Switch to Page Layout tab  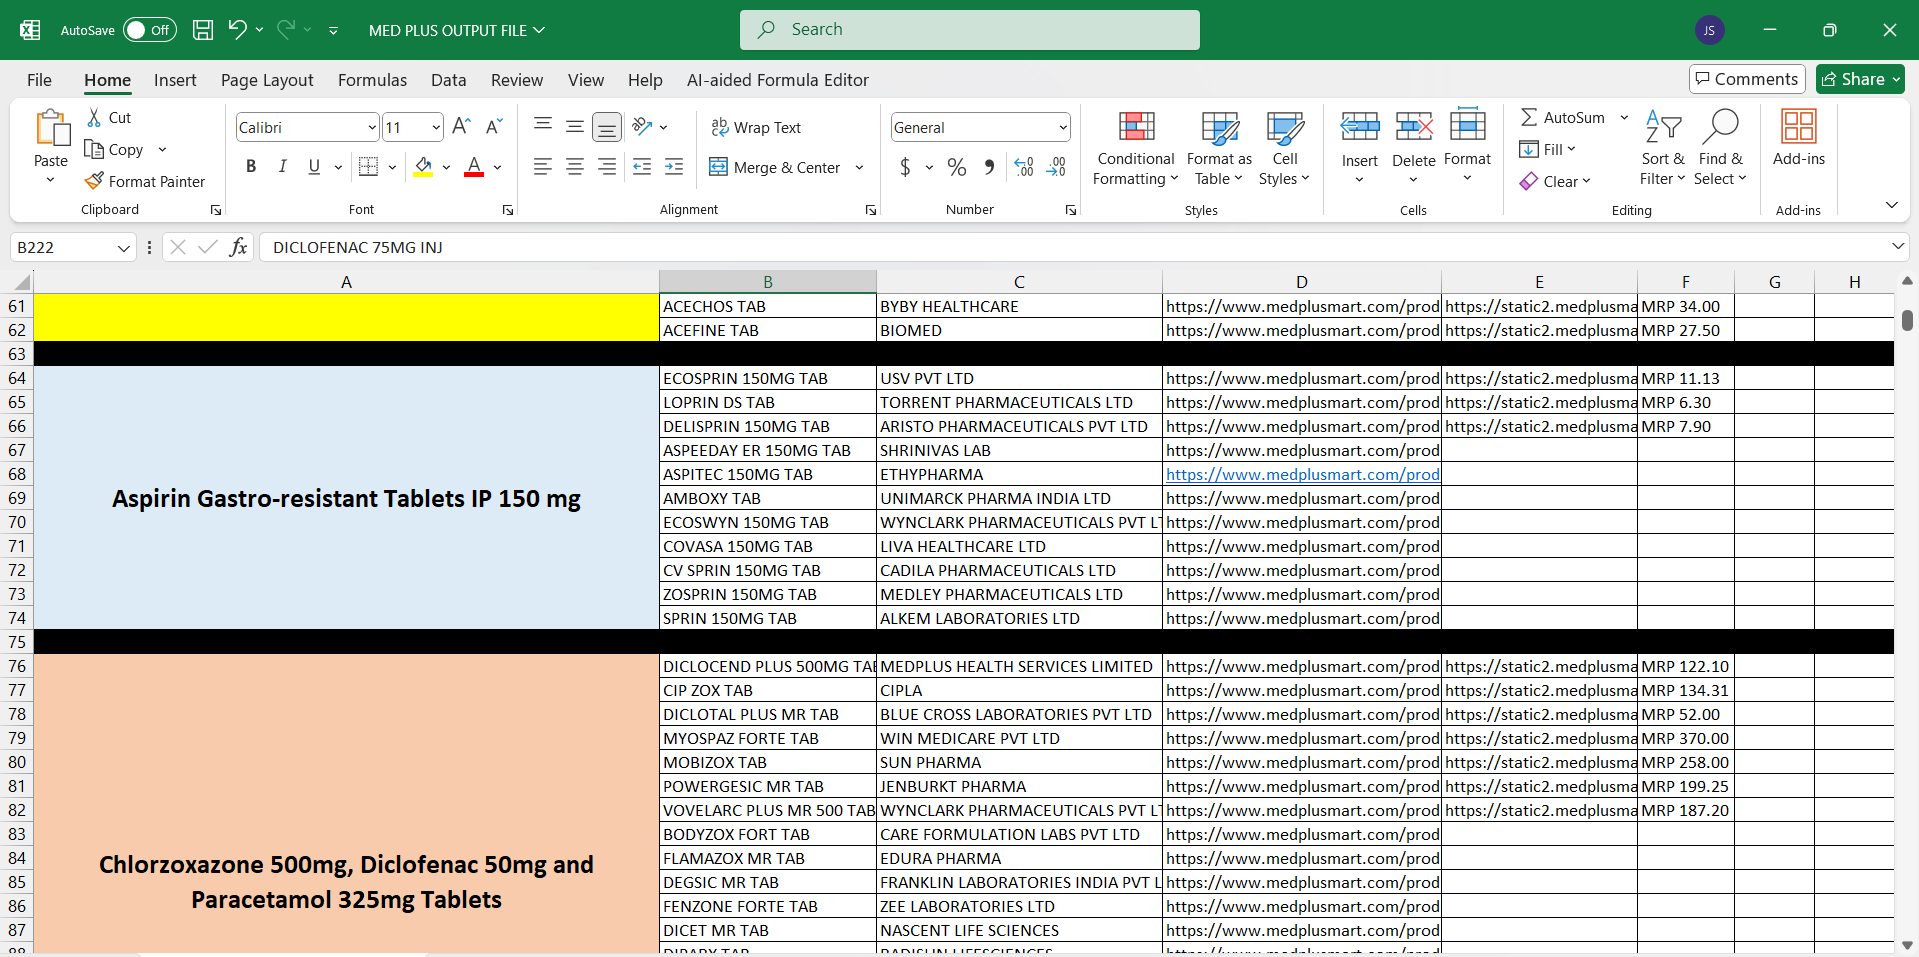click(x=267, y=80)
